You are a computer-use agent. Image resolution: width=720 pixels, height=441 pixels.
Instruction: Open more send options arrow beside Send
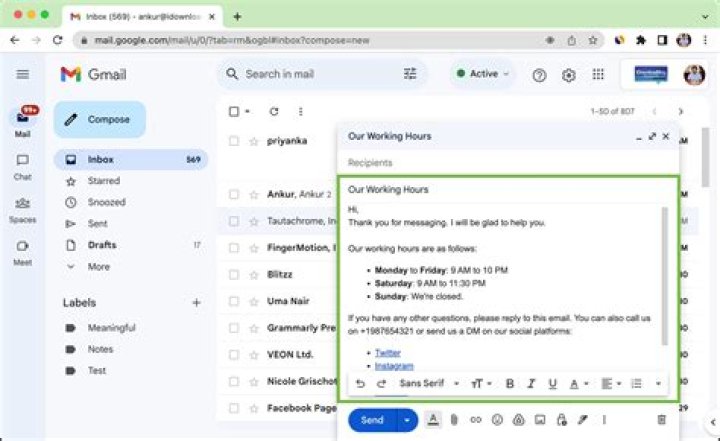point(406,420)
